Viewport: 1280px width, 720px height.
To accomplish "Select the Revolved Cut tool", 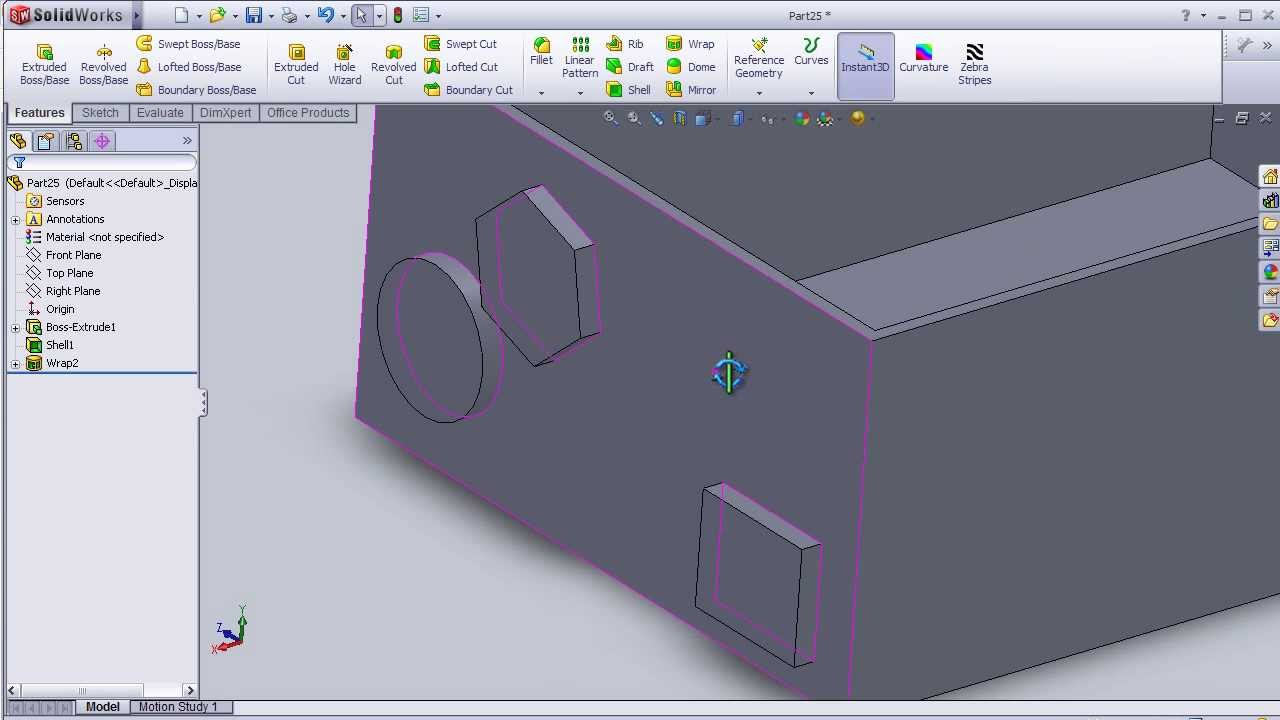I will click(x=393, y=64).
